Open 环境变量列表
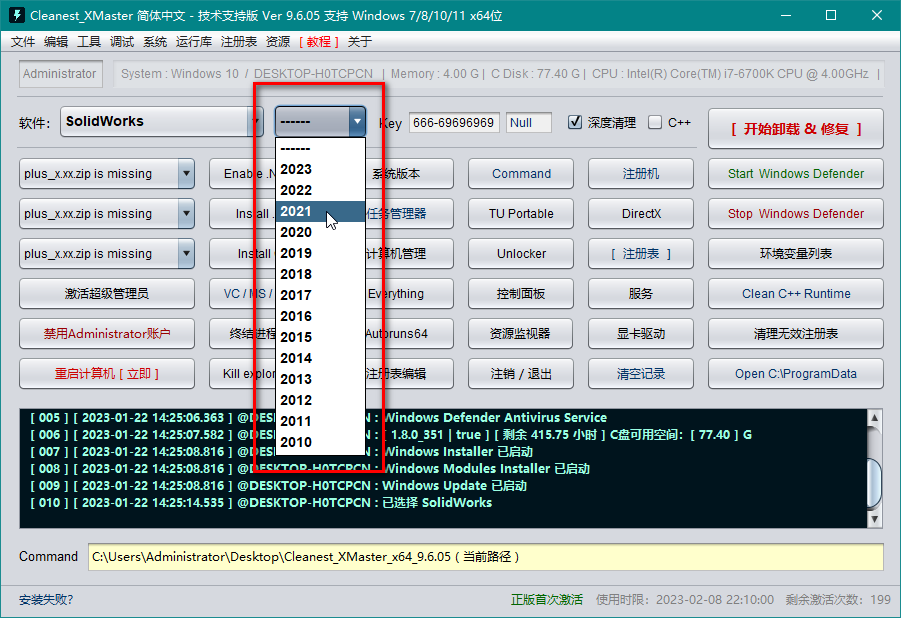Viewport: 901px width, 618px height. (x=795, y=254)
